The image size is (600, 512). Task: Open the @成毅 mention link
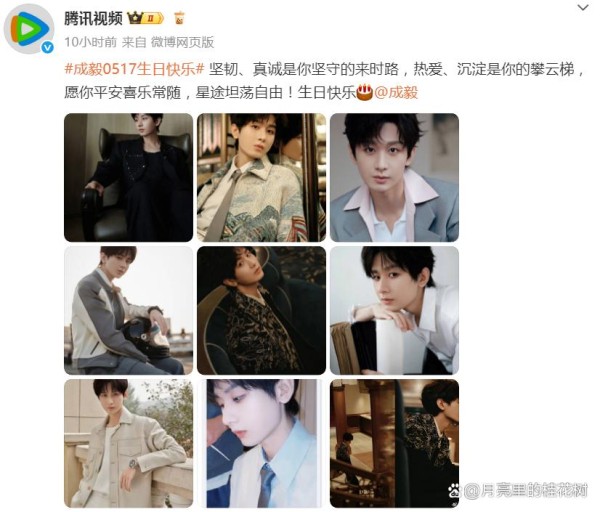point(396,93)
